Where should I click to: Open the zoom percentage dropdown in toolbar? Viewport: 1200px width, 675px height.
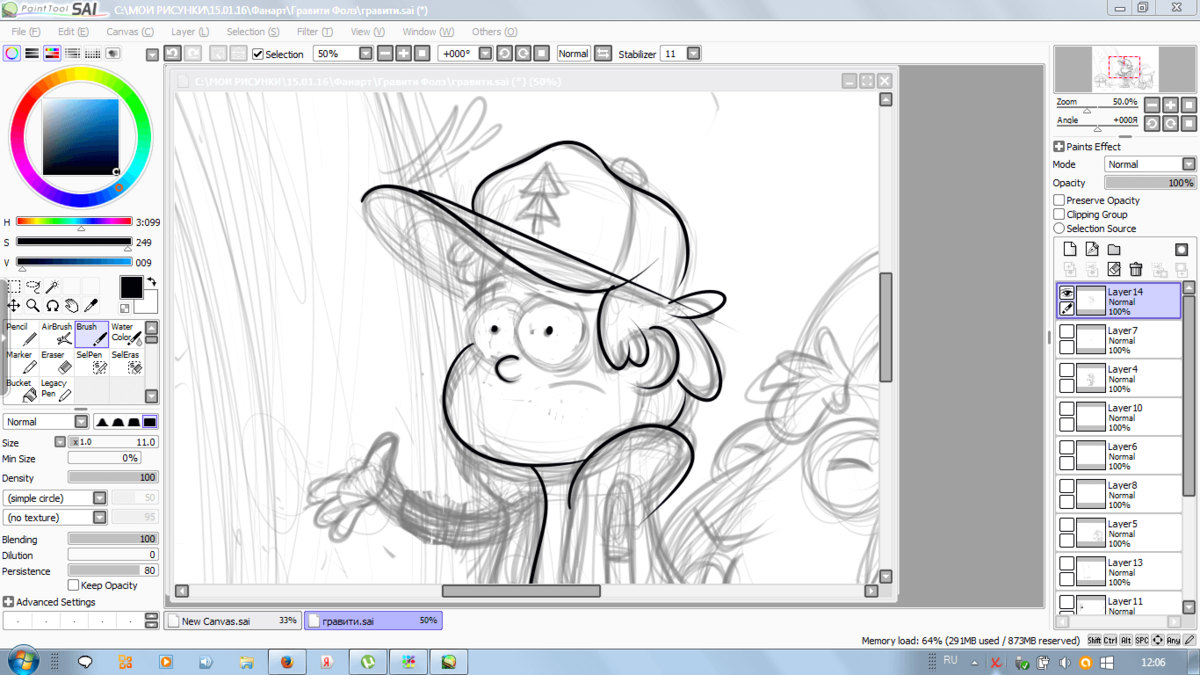365,53
